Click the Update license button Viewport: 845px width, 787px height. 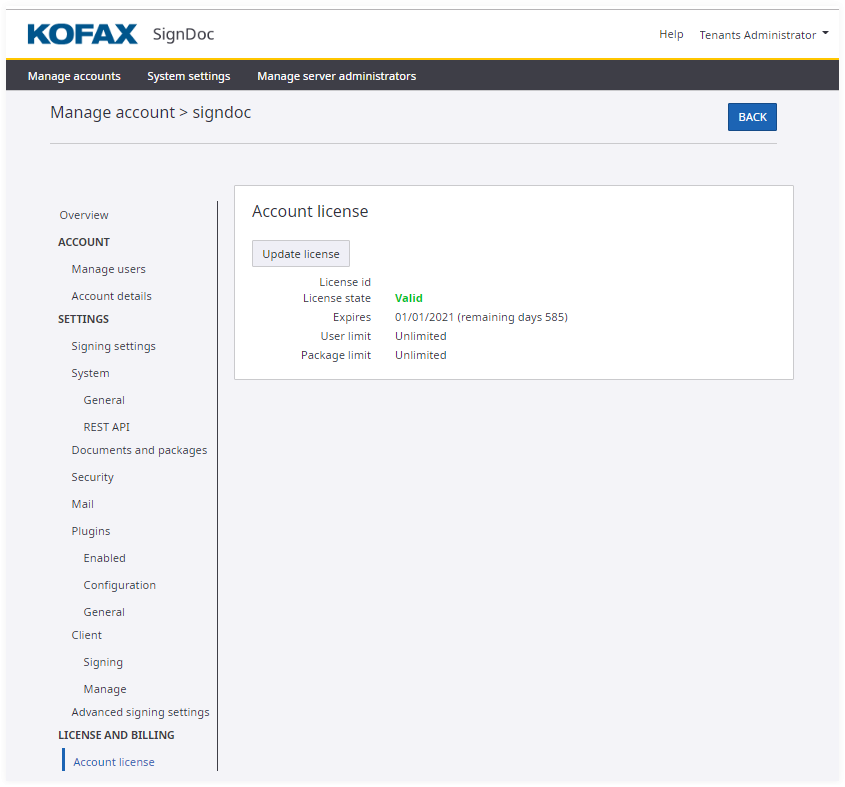click(x=300, y=254)
